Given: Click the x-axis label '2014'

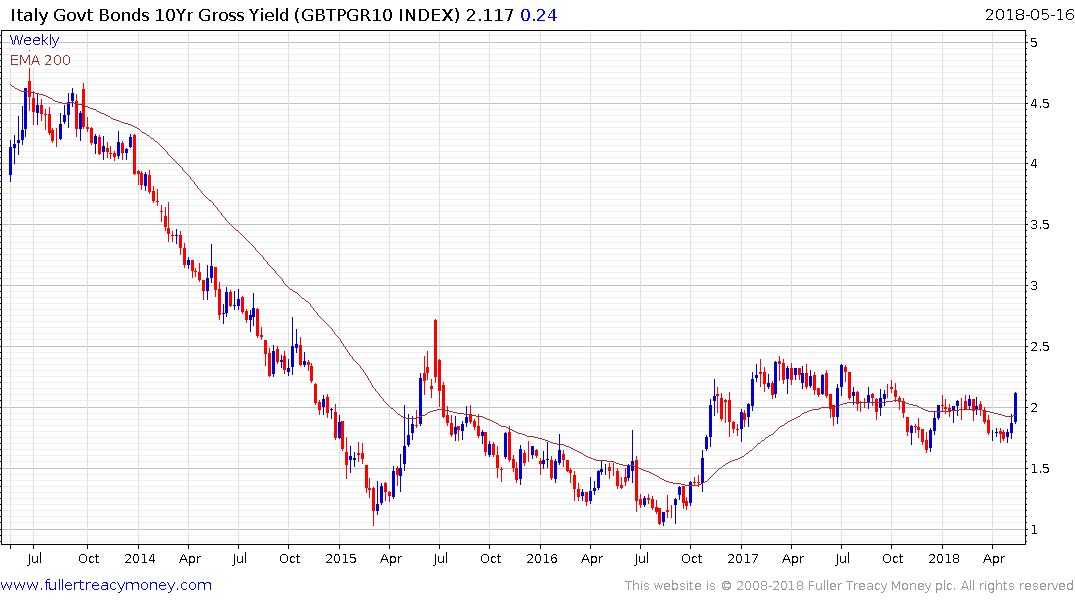Looking at the screenshot, I should [x=140, y=558].
